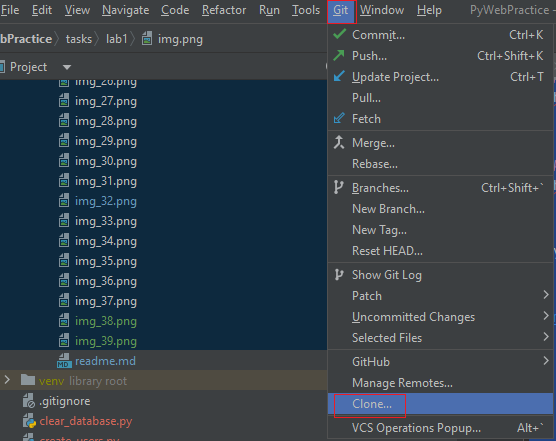
Task: Click the lab1 breadcrumb
Action: pyautogui.click(x=116, y=39)
